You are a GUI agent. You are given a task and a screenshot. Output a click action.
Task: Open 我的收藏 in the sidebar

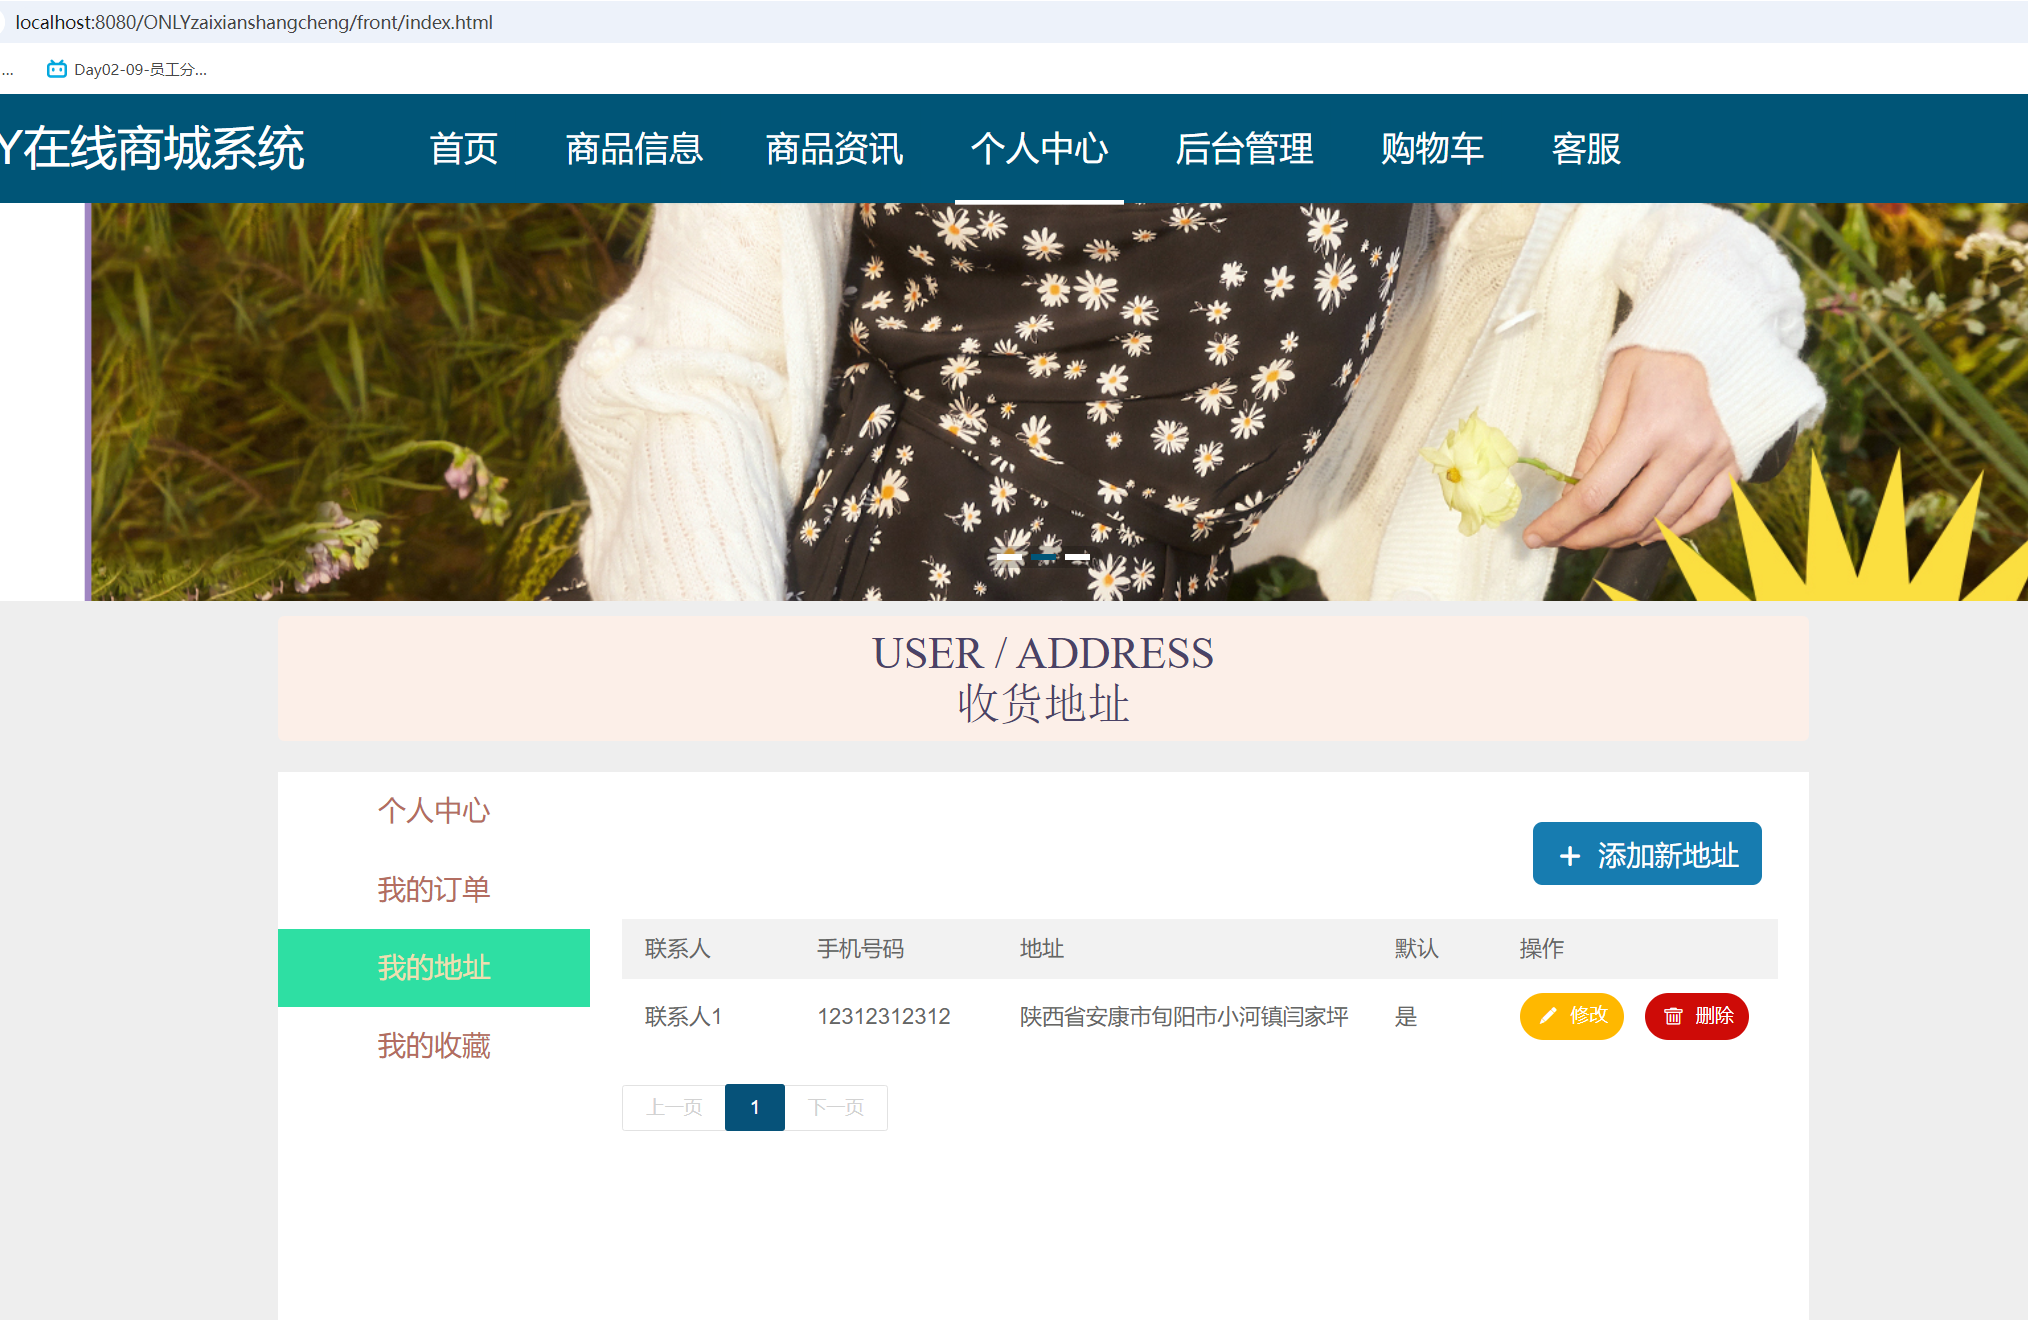tap(434, 1046)
